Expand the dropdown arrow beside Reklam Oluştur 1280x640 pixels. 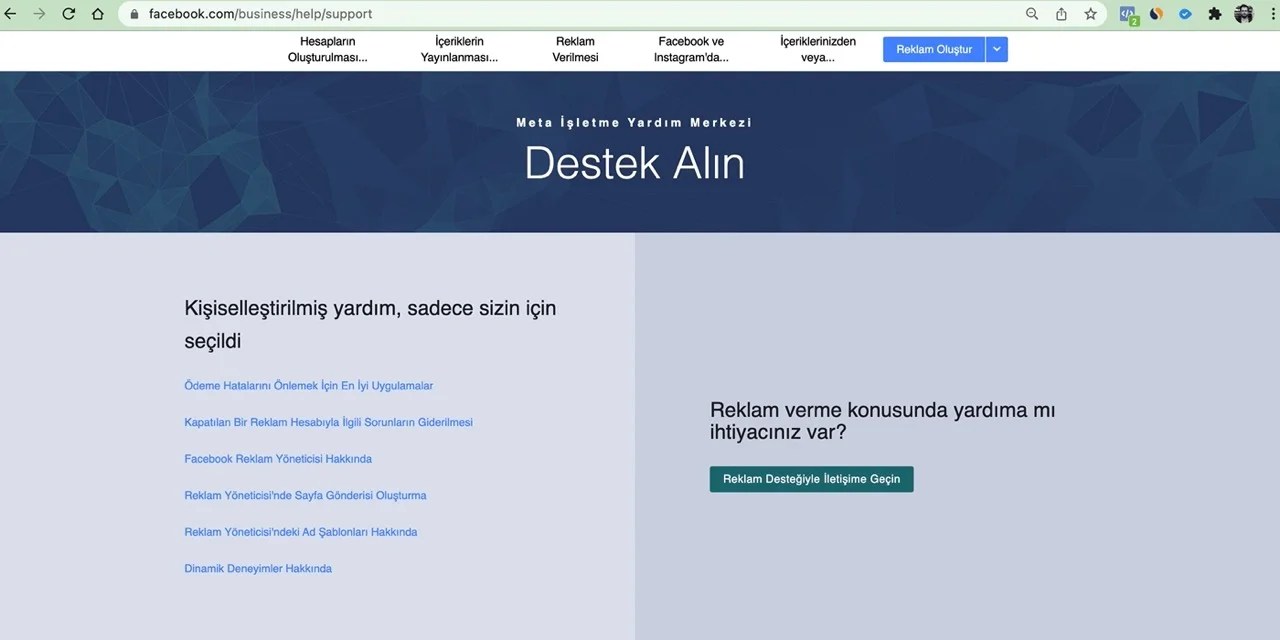997,49
